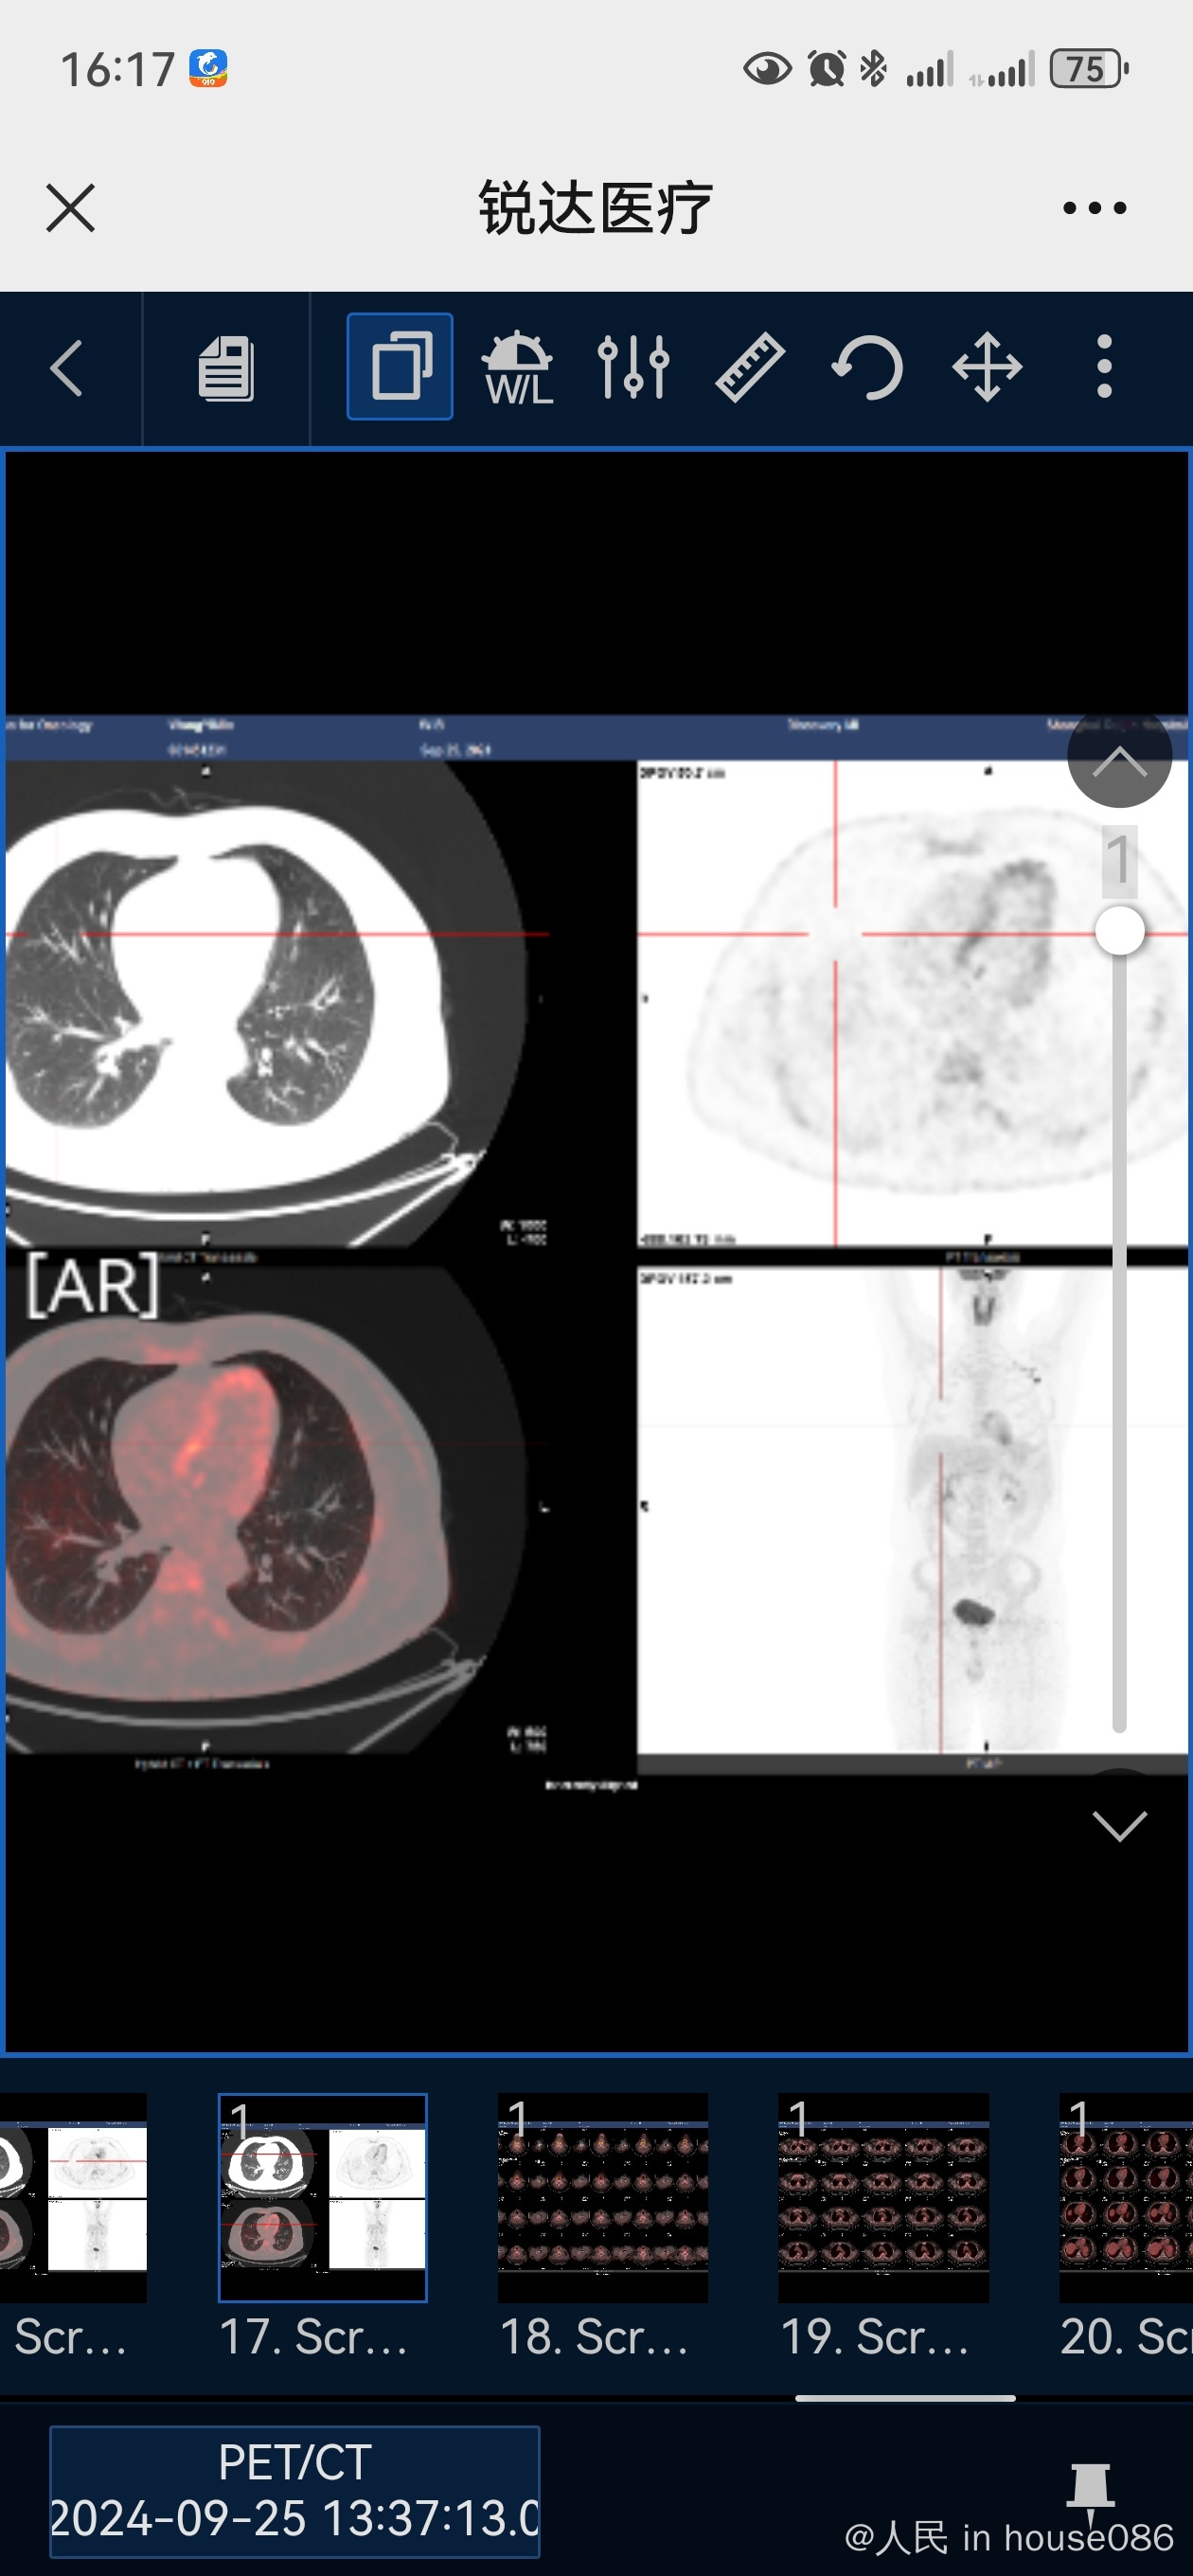This screenshot has height=2576, width=1193.
Task: Click the image scroll slider handle
Action: click(1119, 931)
